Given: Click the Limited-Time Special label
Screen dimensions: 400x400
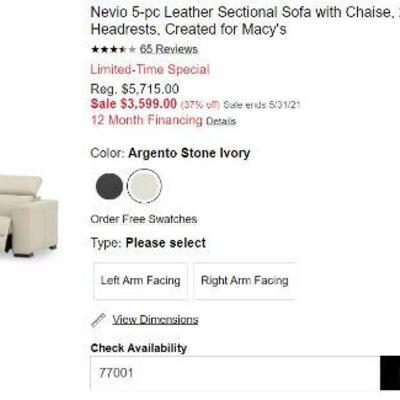Looking at the screenshot, I should 150,70.
